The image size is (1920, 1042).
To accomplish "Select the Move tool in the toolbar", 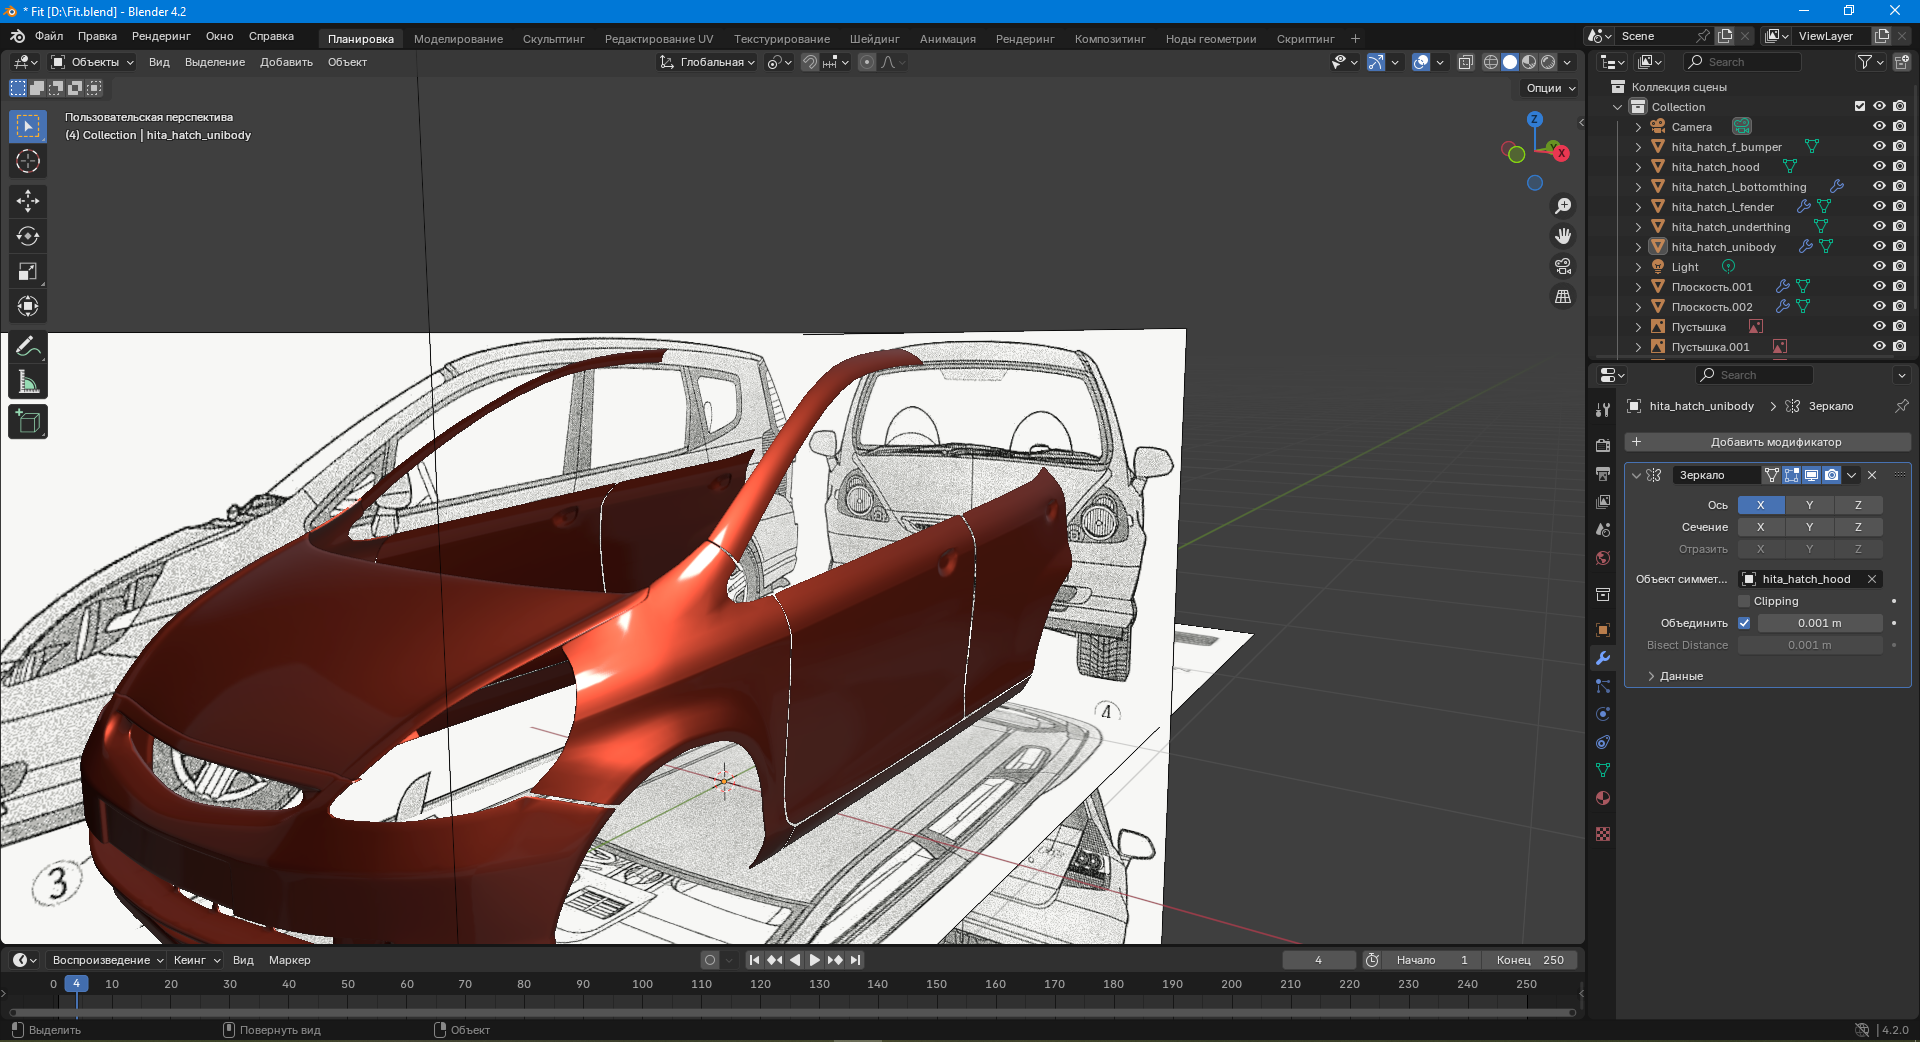I will click(28, 201).
